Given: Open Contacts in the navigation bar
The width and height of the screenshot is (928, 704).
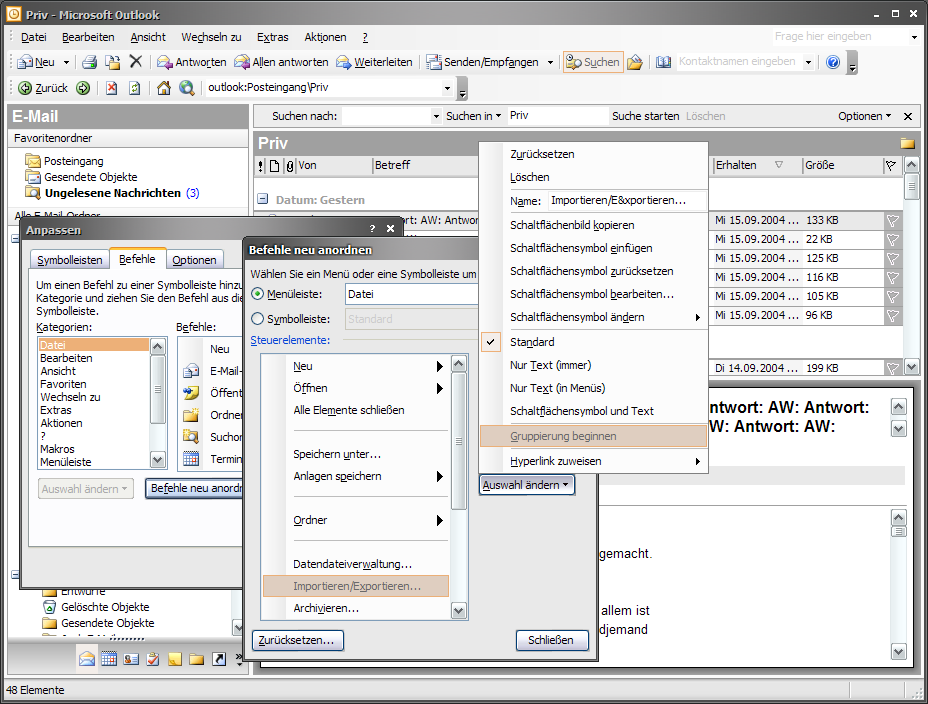Looking at the screenshot, I should pos(131,658).
